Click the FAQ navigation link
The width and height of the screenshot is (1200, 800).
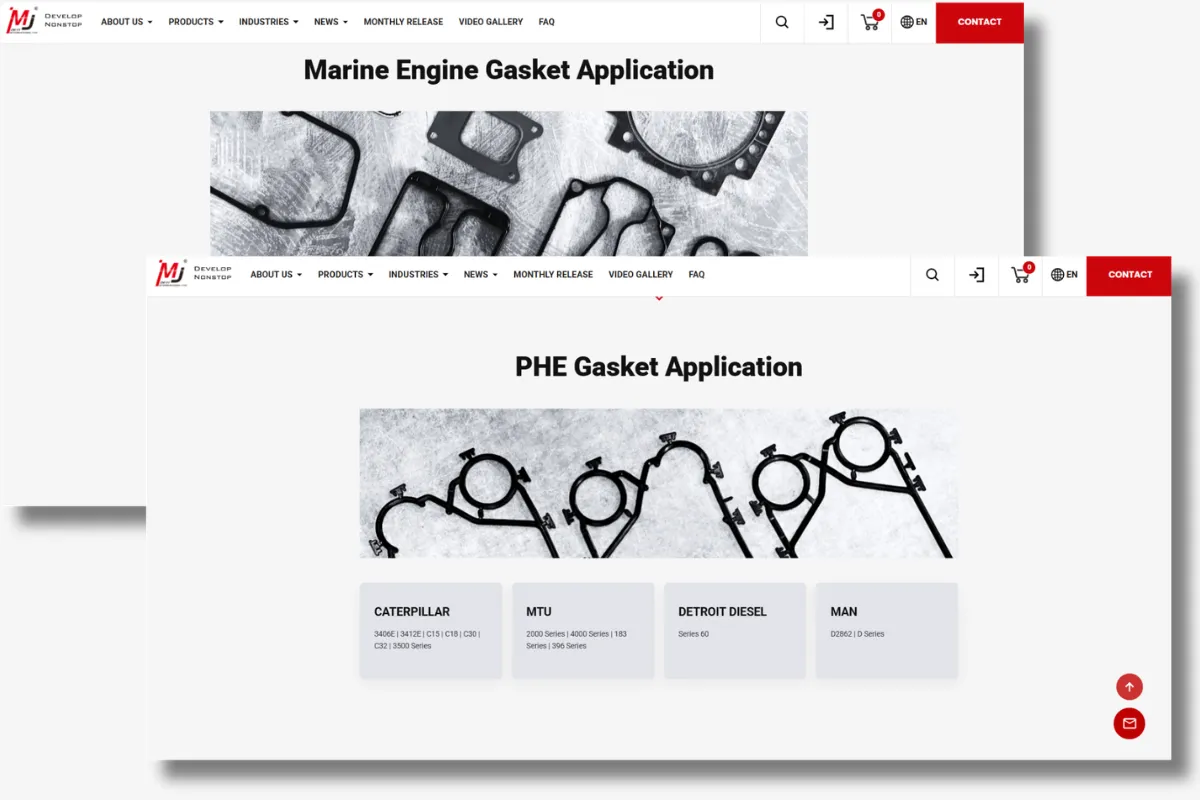696,274
